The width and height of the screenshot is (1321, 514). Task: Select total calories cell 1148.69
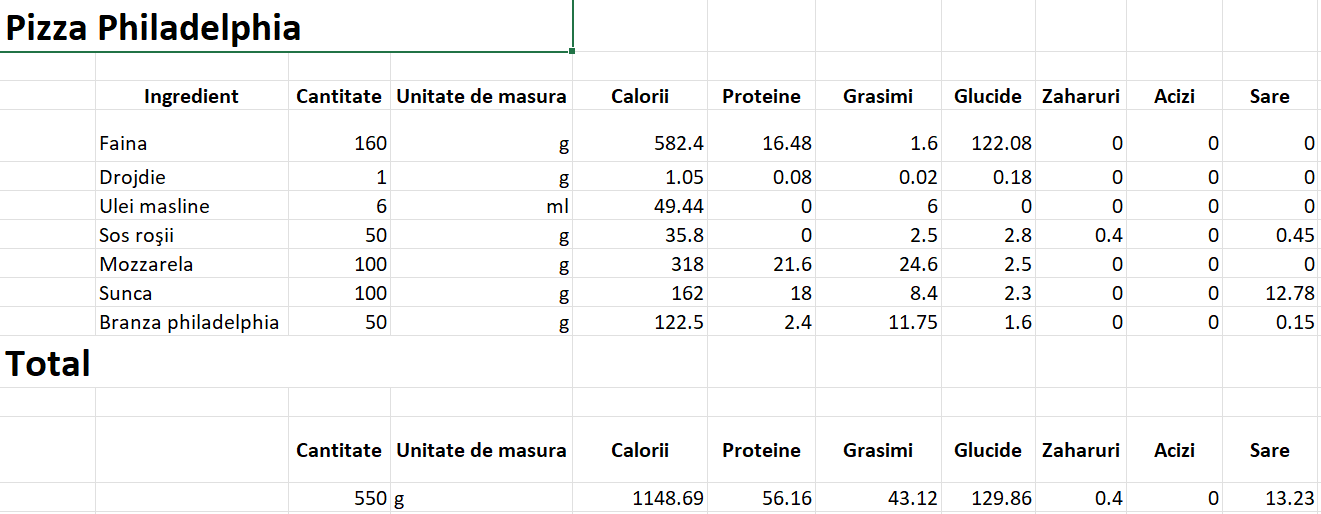pos(640,498)
